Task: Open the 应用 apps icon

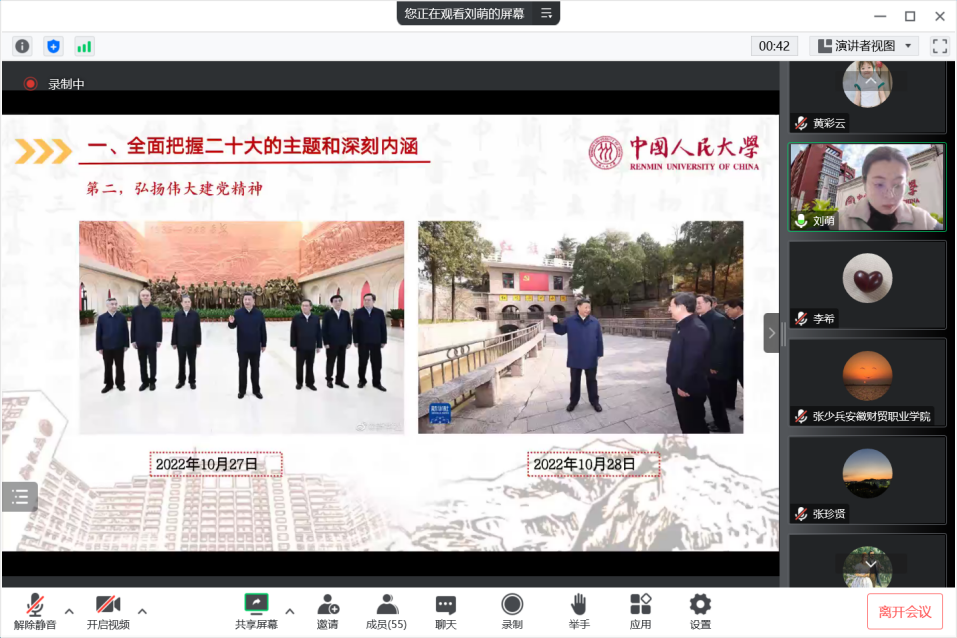Action: [640, 611]
